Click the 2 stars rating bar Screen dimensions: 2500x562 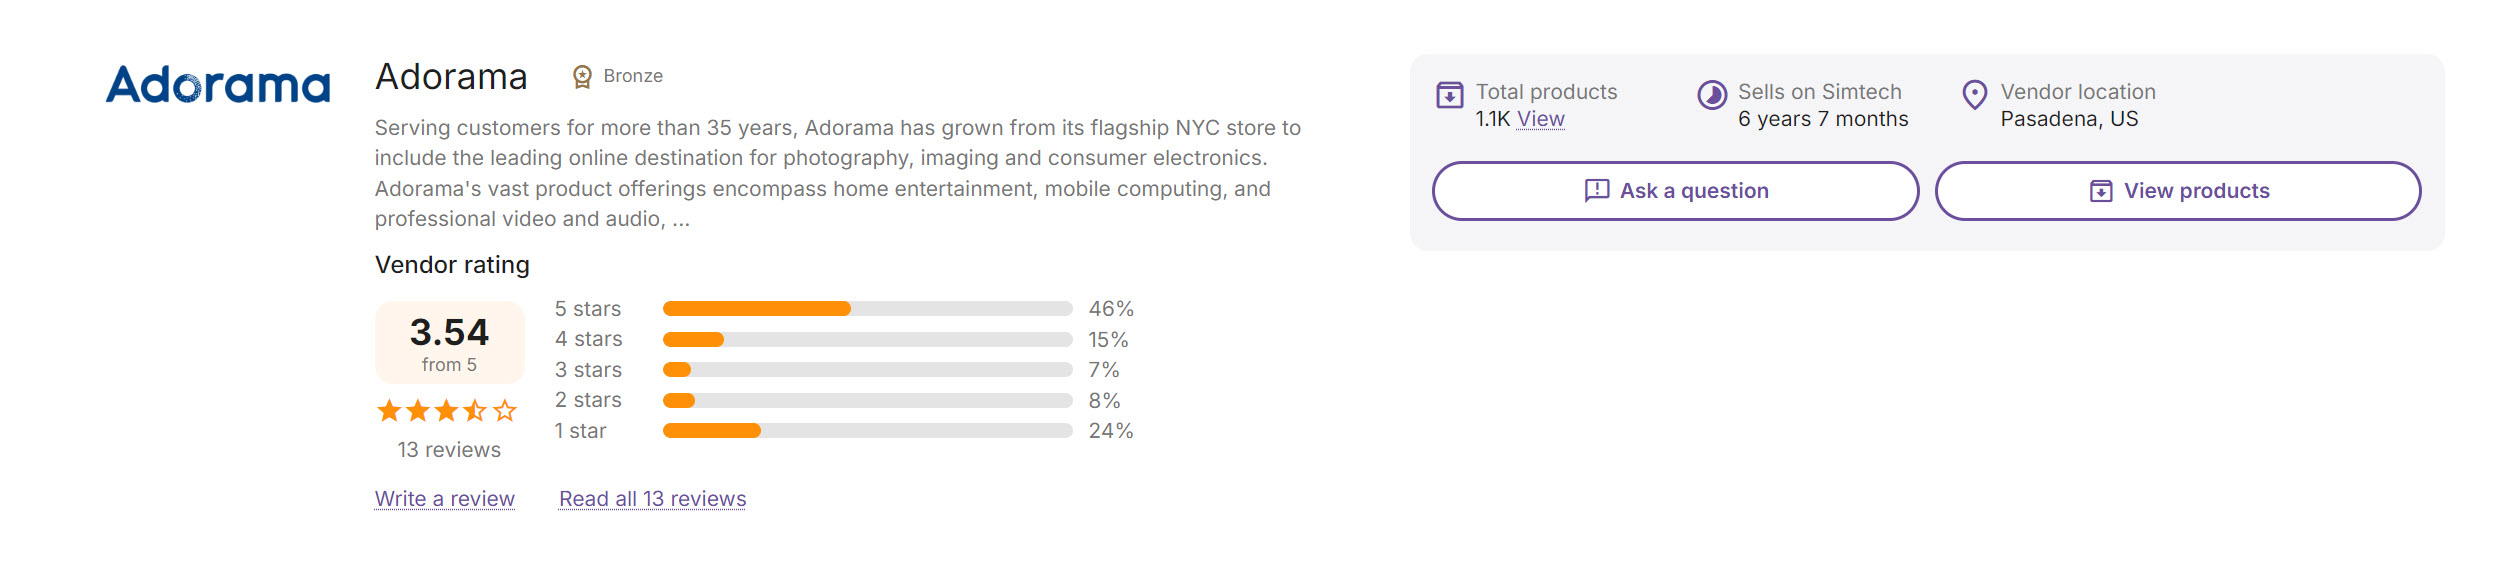point(867,401)
